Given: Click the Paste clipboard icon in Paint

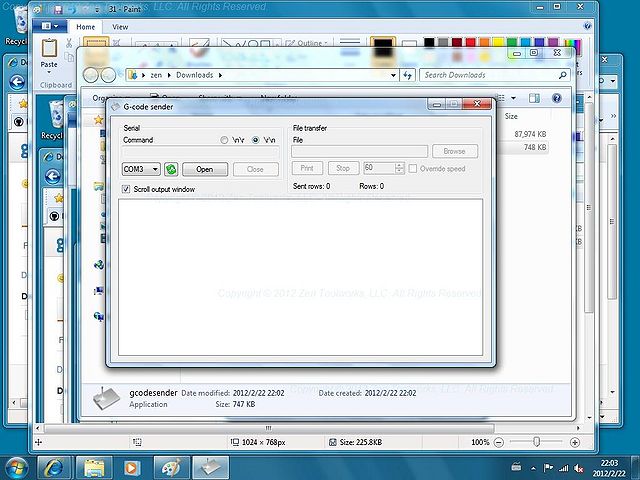Looking at the screenshot, I should 49,48.
